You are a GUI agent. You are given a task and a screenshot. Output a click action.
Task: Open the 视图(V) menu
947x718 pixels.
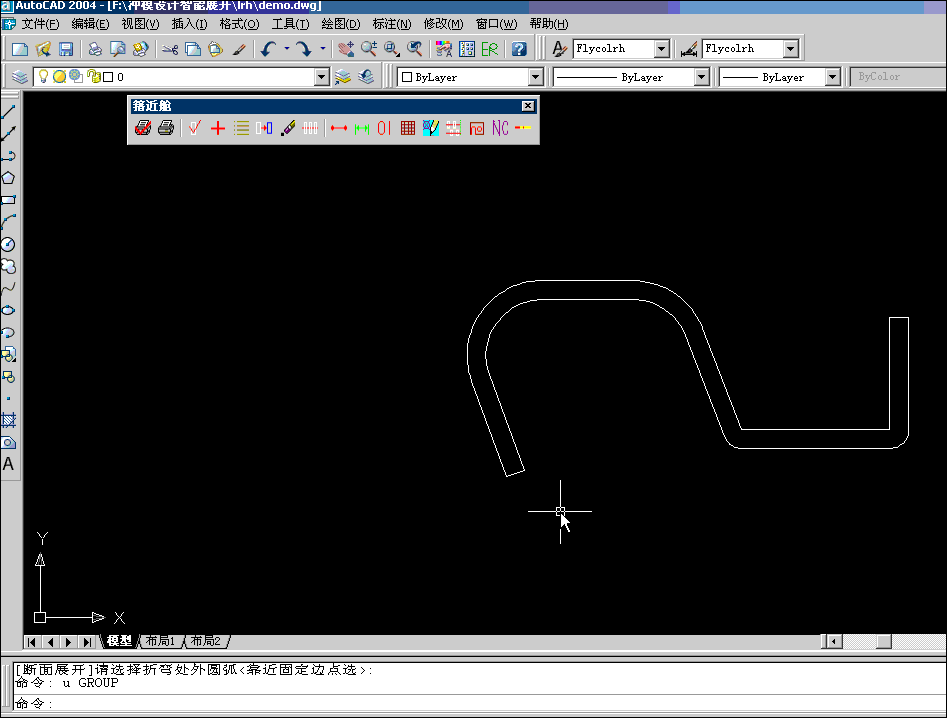point(140,24)
